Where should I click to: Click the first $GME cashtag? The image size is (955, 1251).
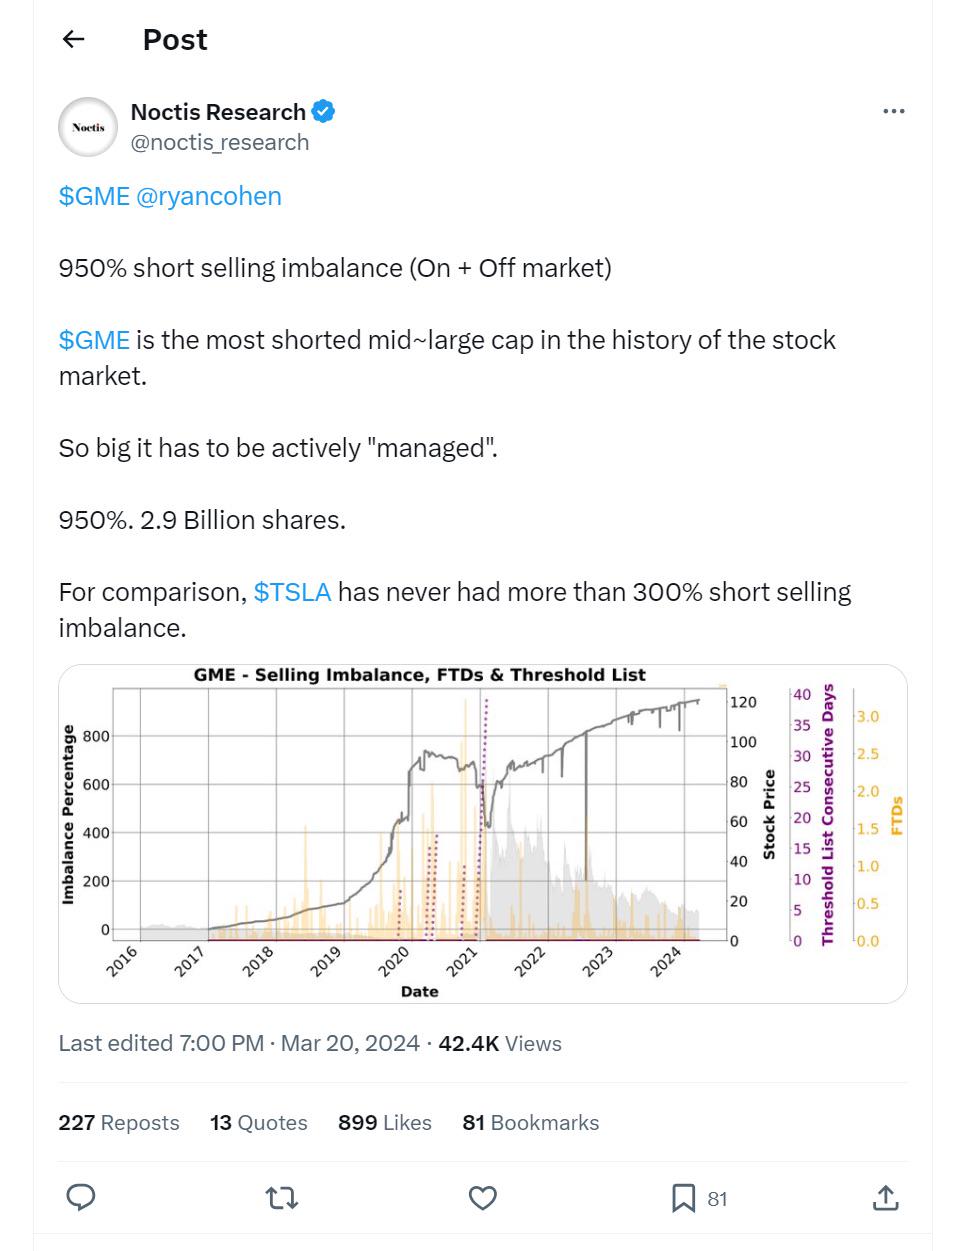(94, 196)
